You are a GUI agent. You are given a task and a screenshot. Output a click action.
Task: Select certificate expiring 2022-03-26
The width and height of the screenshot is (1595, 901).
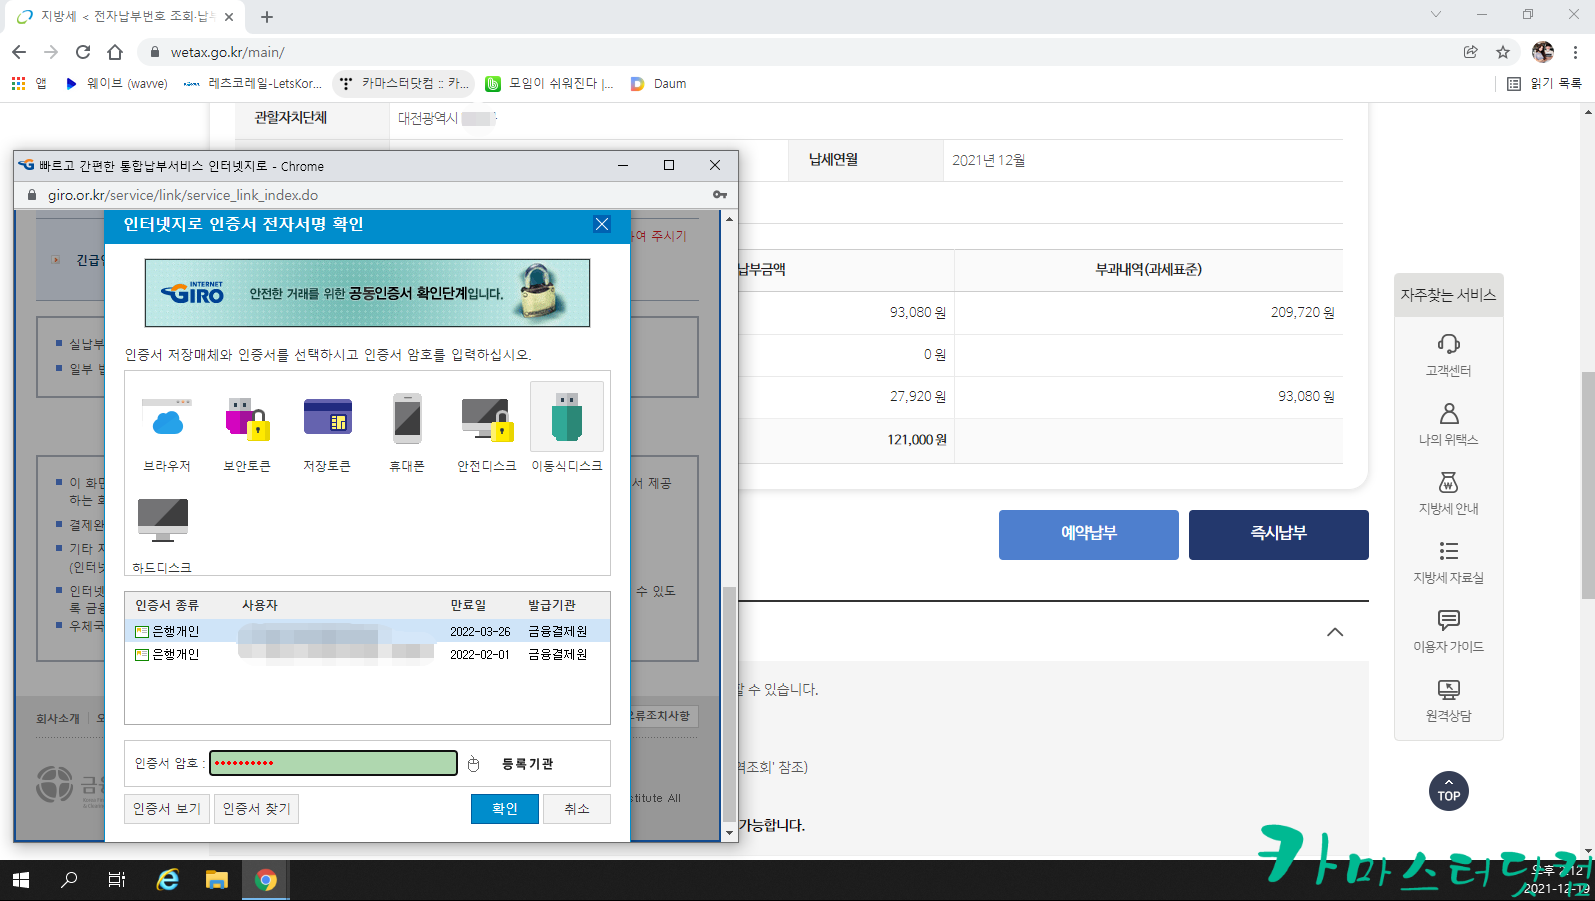click(367, 631)
